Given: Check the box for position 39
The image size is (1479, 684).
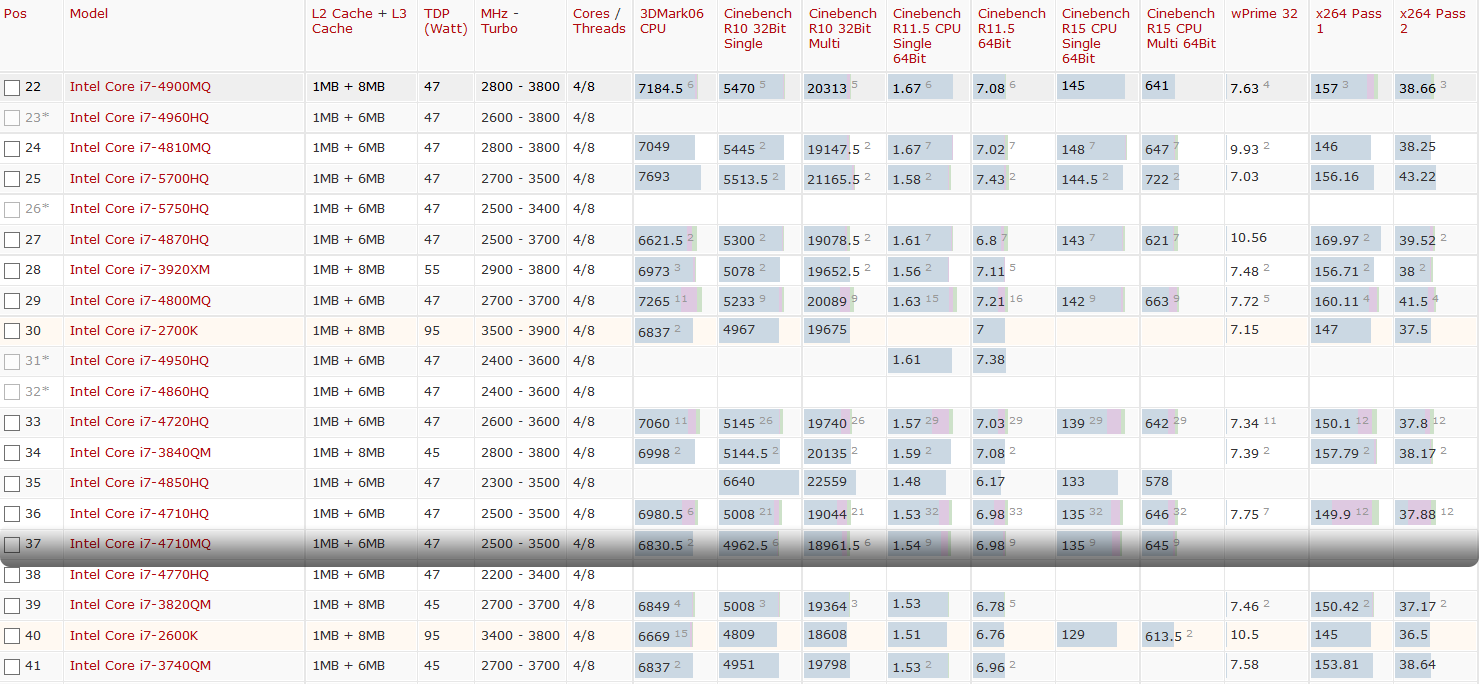Looking at the screenshot, I should tap(12, 606).
